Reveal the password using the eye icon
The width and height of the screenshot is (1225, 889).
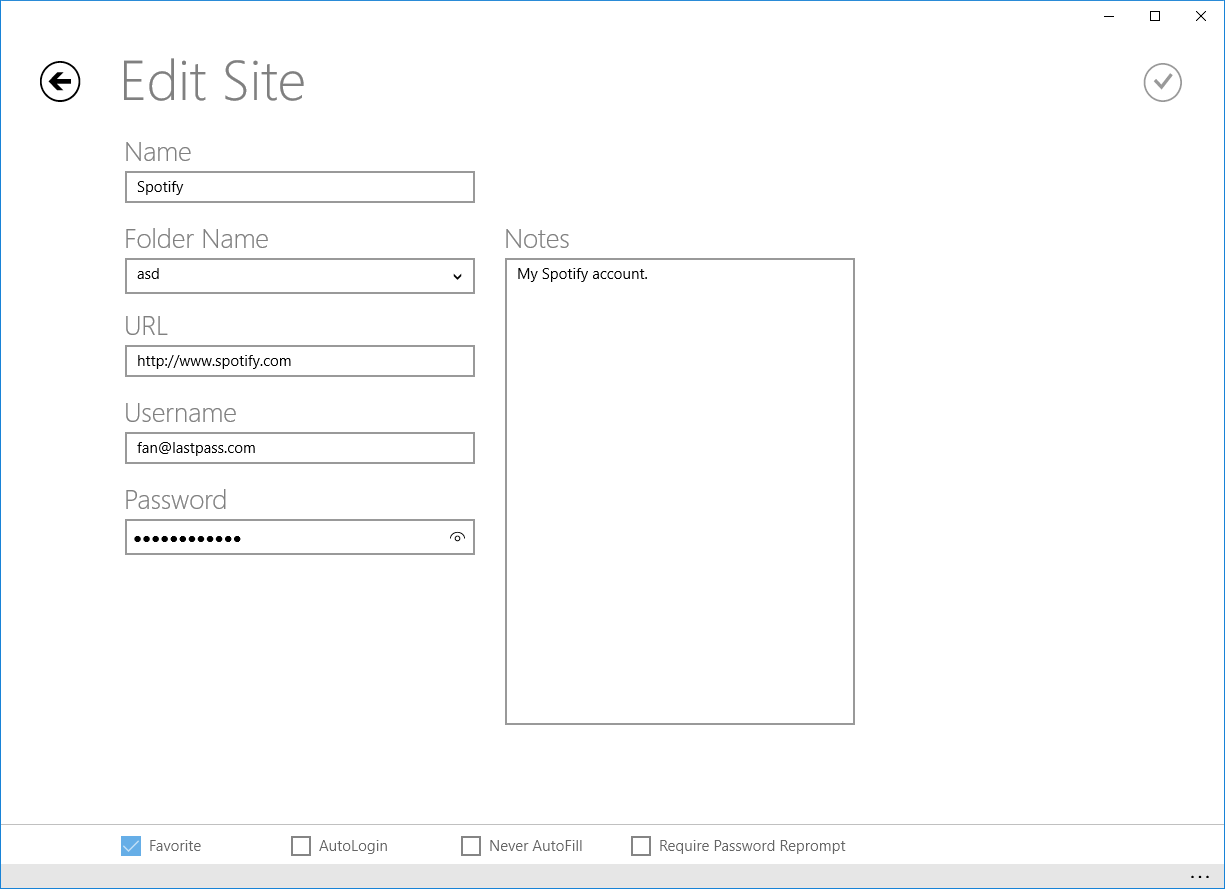[457, 537]
